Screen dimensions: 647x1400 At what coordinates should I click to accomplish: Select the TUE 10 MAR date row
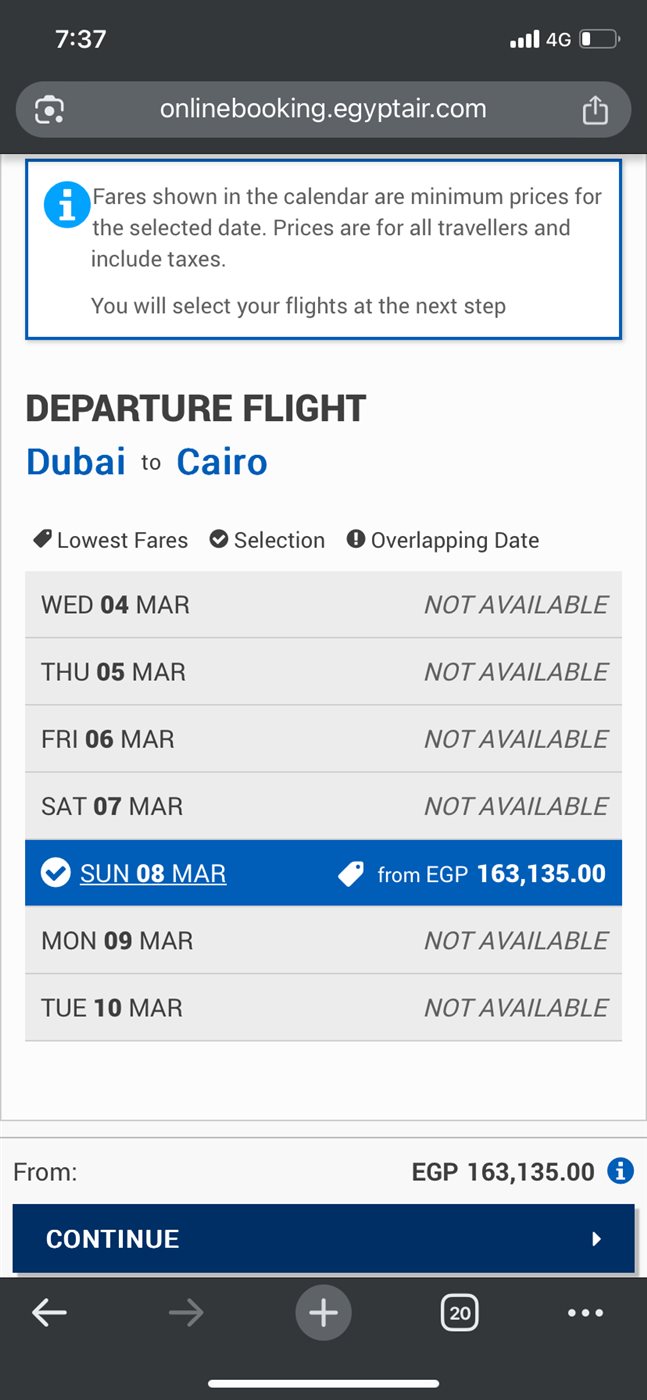coord(323,1008)
